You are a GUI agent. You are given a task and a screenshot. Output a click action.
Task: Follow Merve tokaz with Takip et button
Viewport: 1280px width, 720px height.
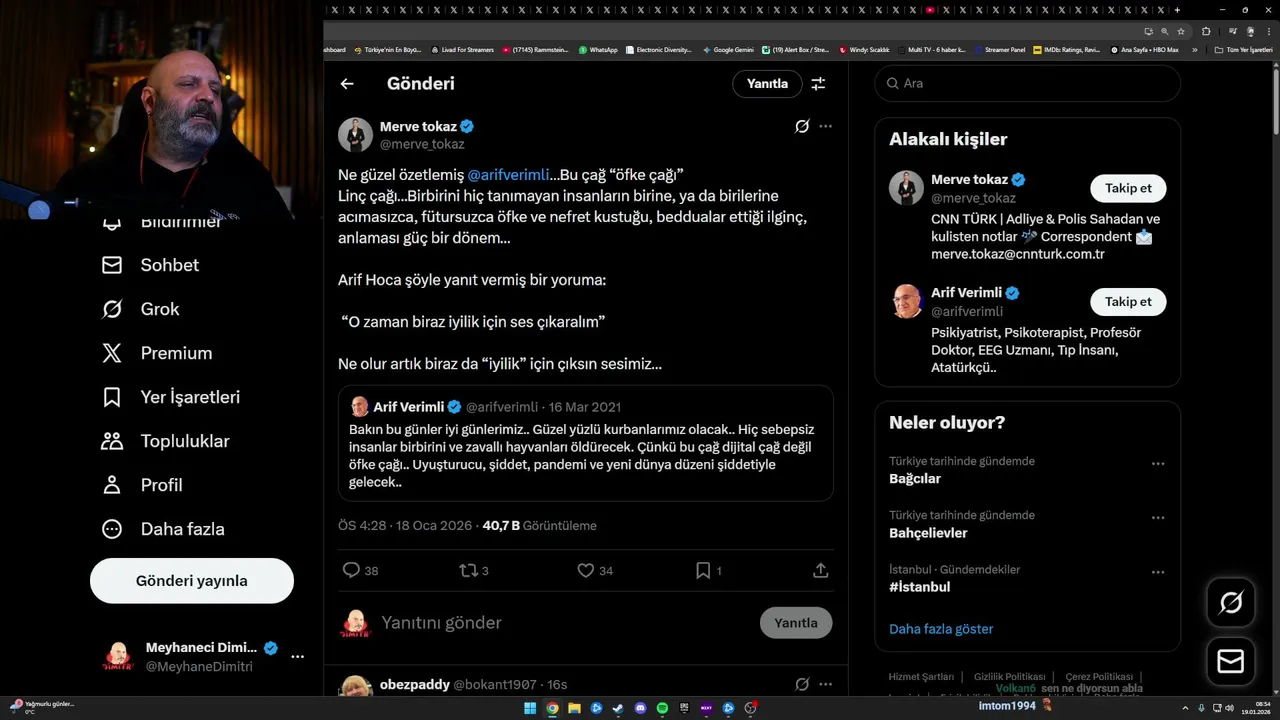[1128, 188]
